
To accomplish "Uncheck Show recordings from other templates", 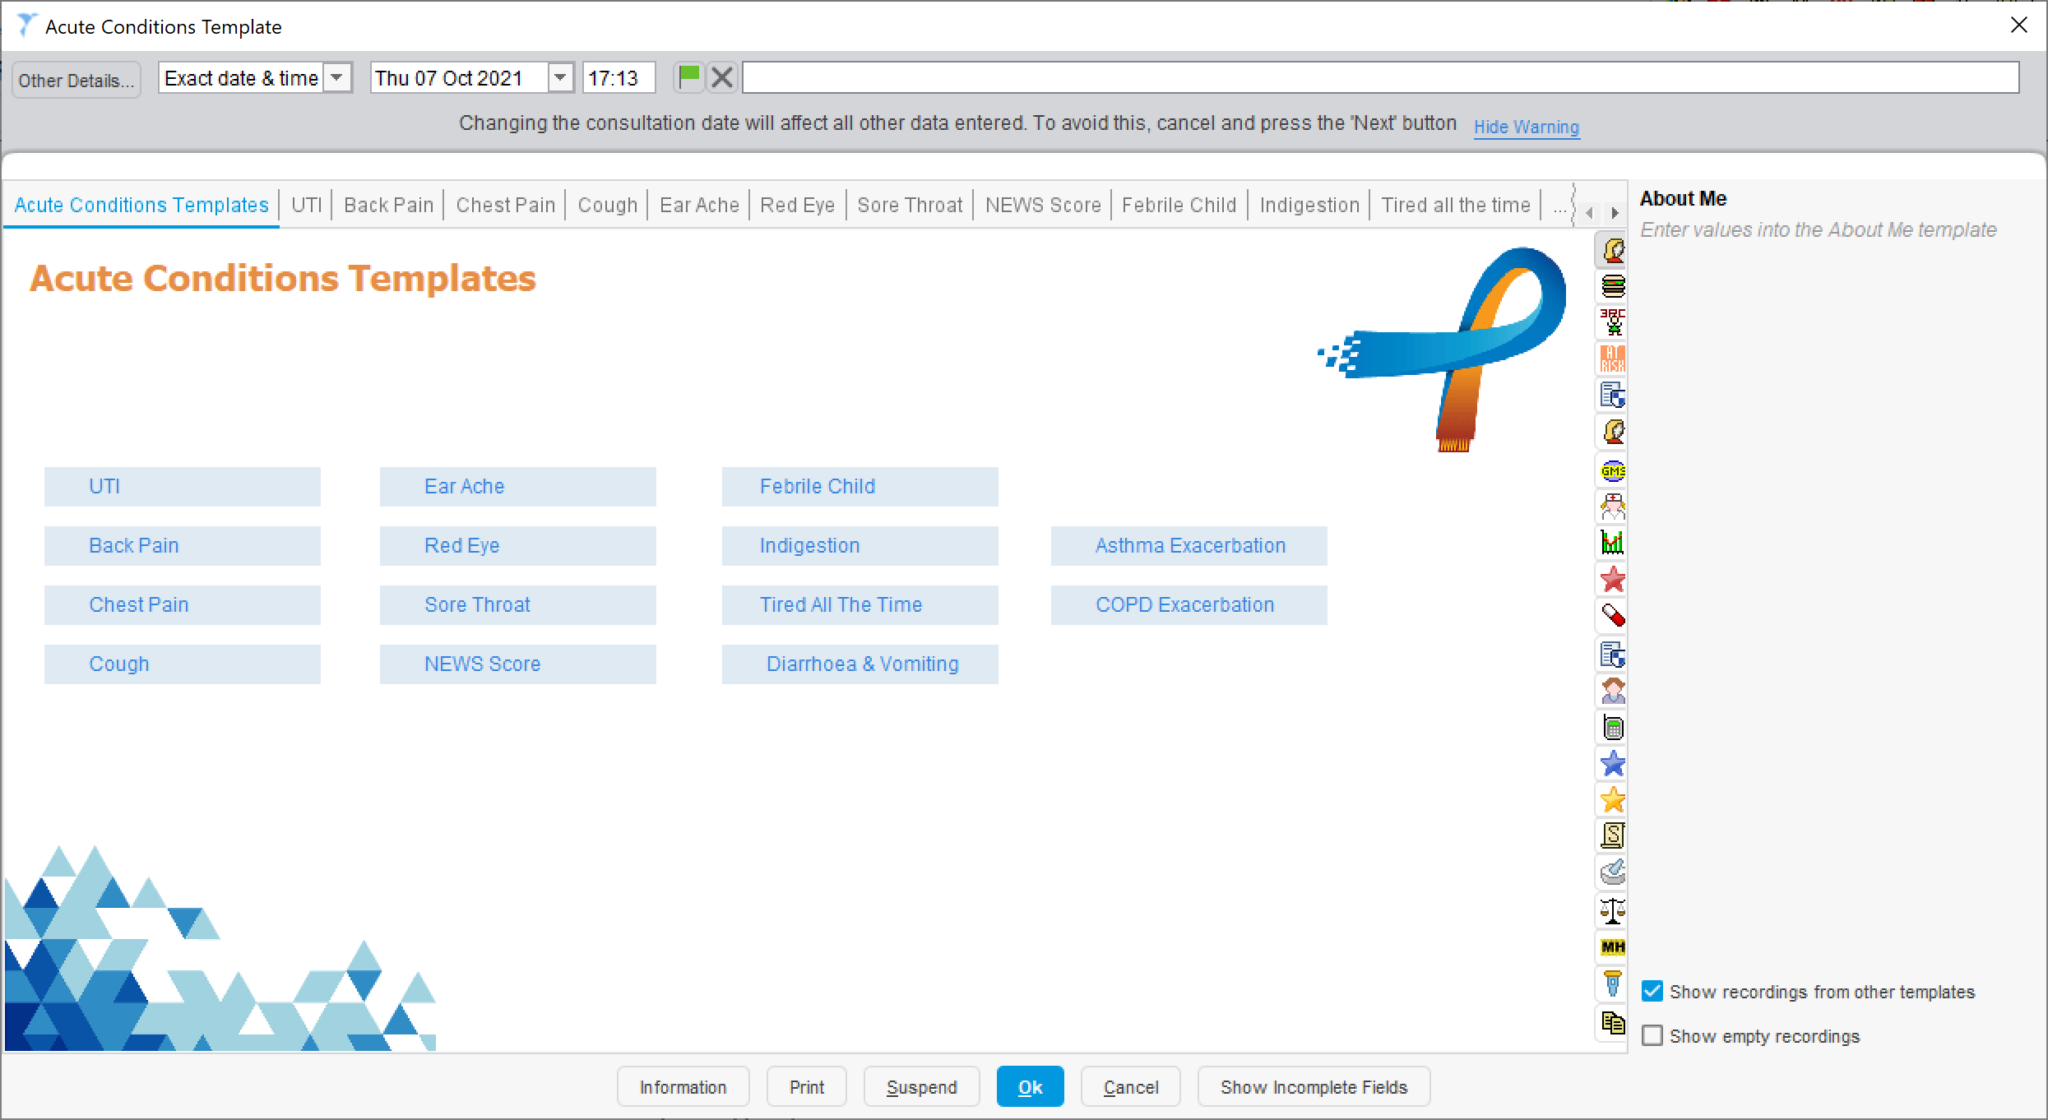I will (x=1653, y=991).
